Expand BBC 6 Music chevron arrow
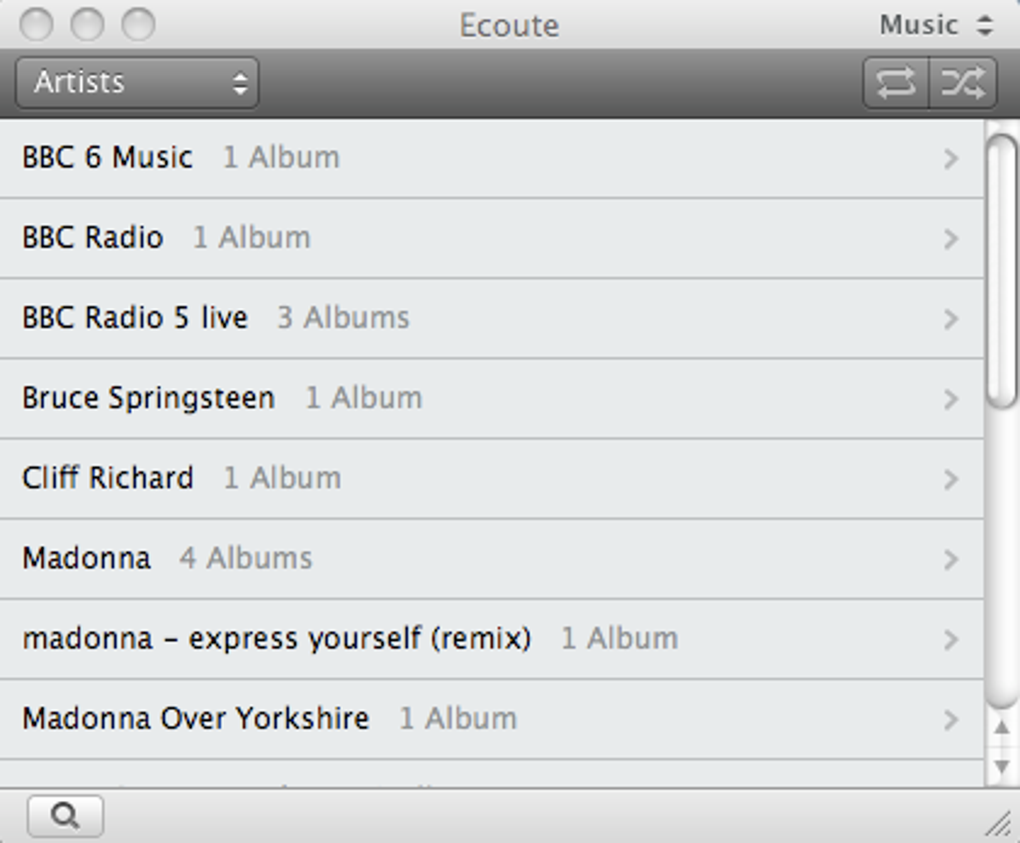1020x843 pixels. [951, 159]
